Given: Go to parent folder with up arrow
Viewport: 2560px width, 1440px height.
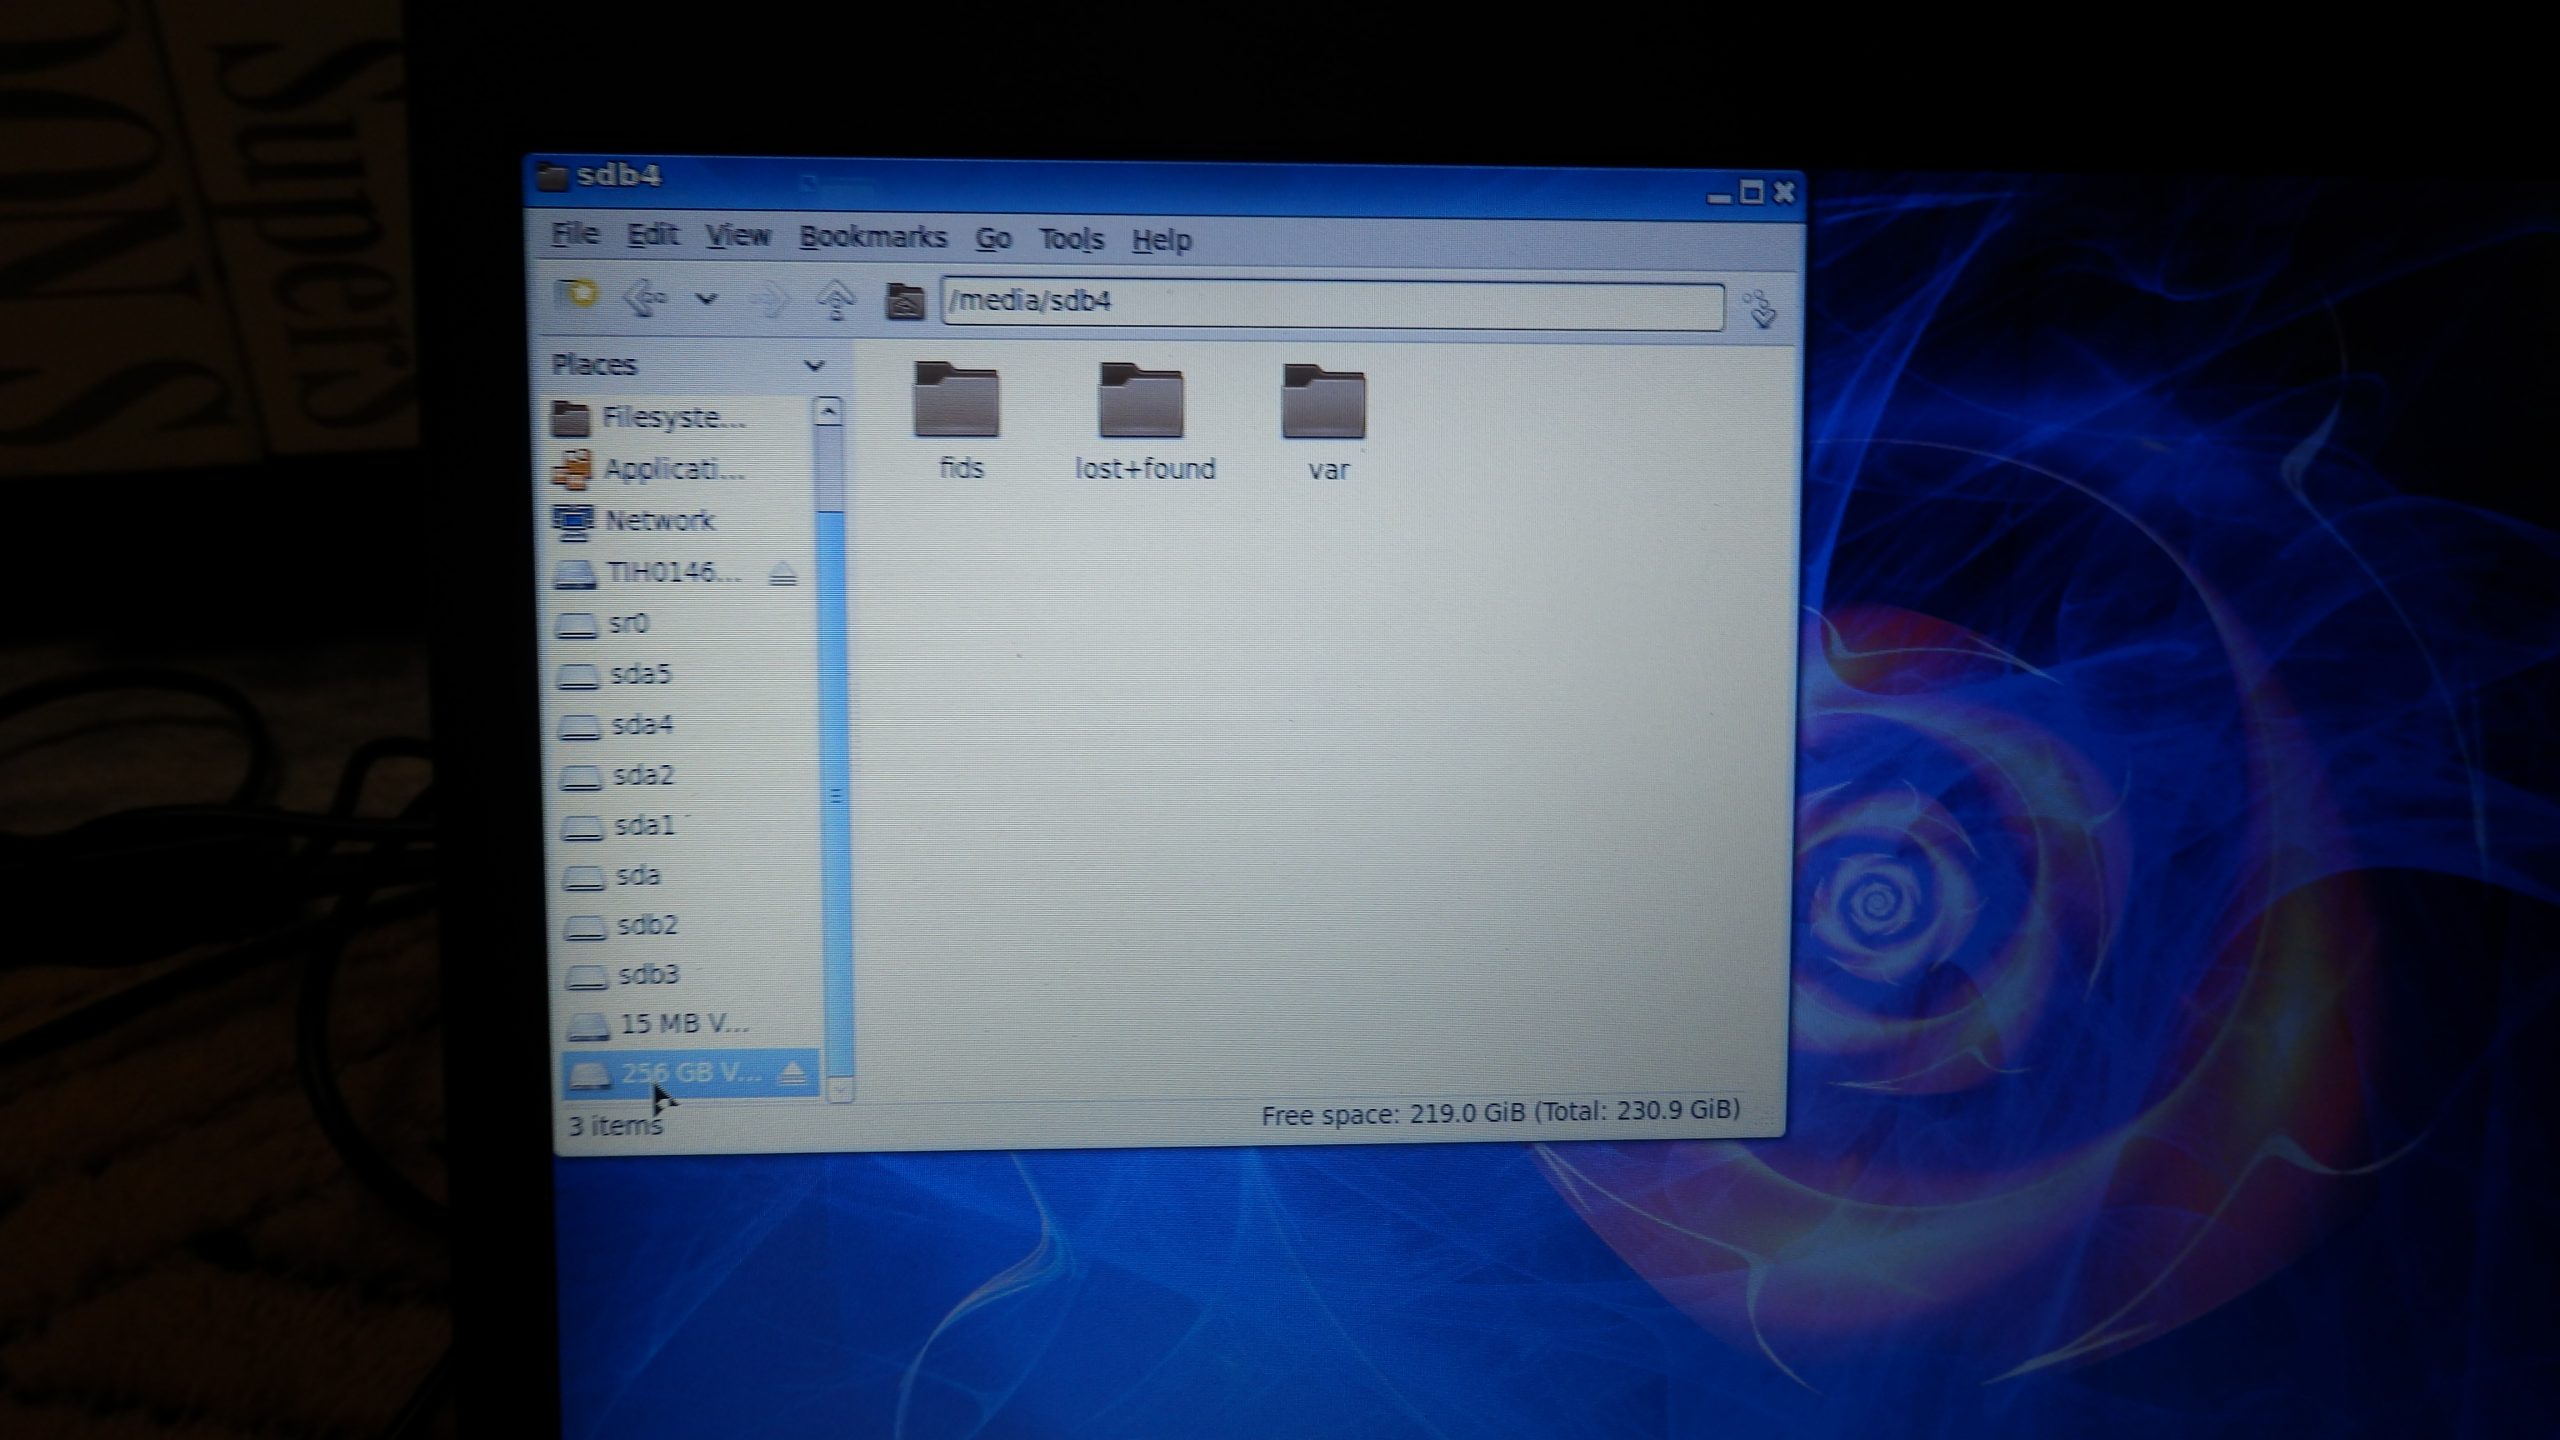Looking at the screenshot, I should [836, 300].
